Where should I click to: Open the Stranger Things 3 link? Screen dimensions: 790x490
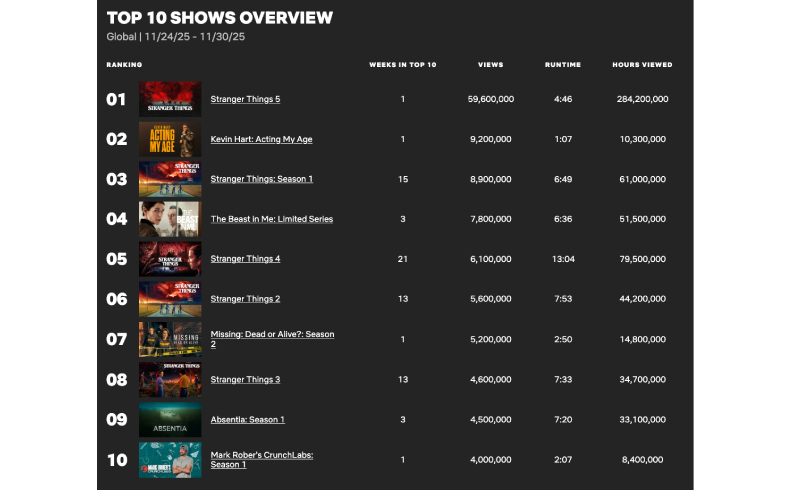click(245, 379)
